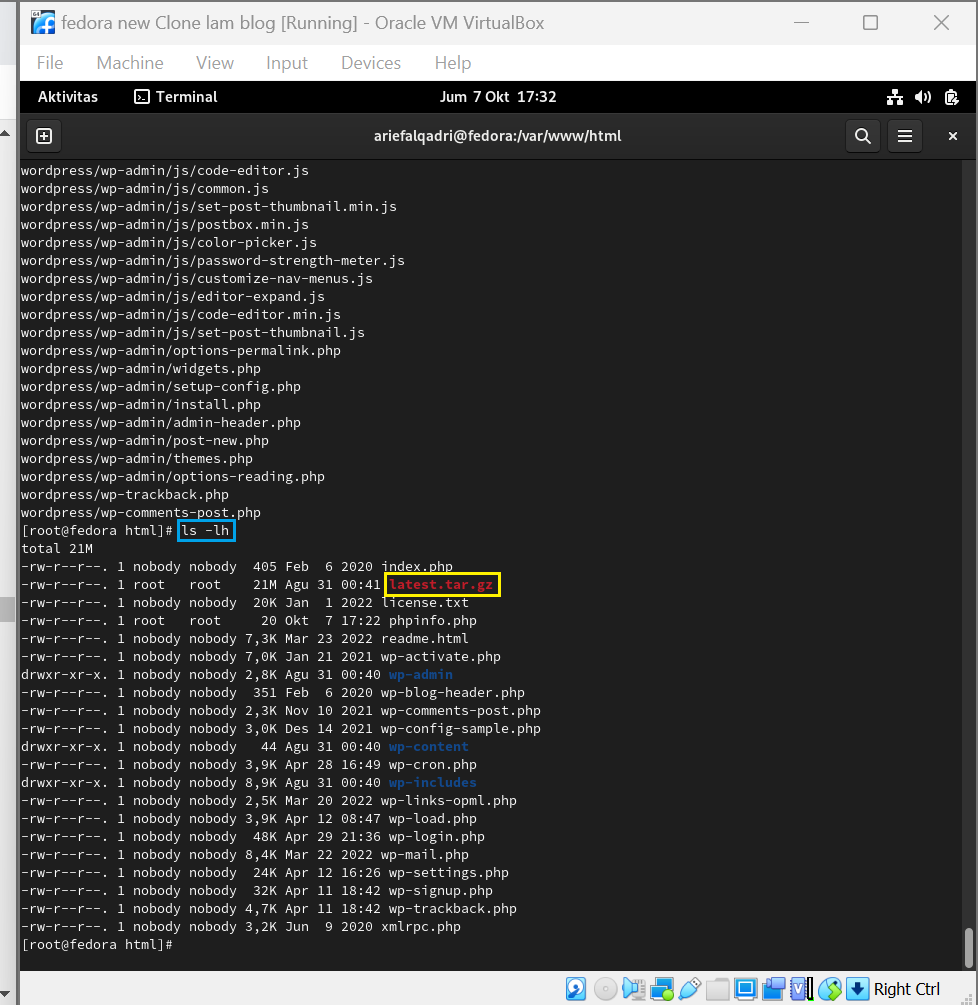The height and width of the screenshot is (1005, 978).
Task: Minimize the VirtualBox window
Action: pyautogui.click(x=801, y=22)
